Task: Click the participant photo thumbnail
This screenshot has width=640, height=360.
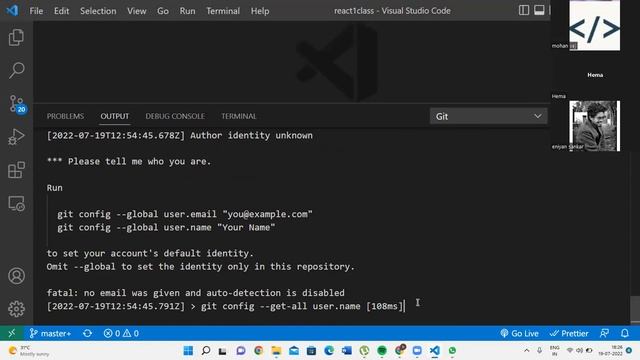Action: pos(594,126)
